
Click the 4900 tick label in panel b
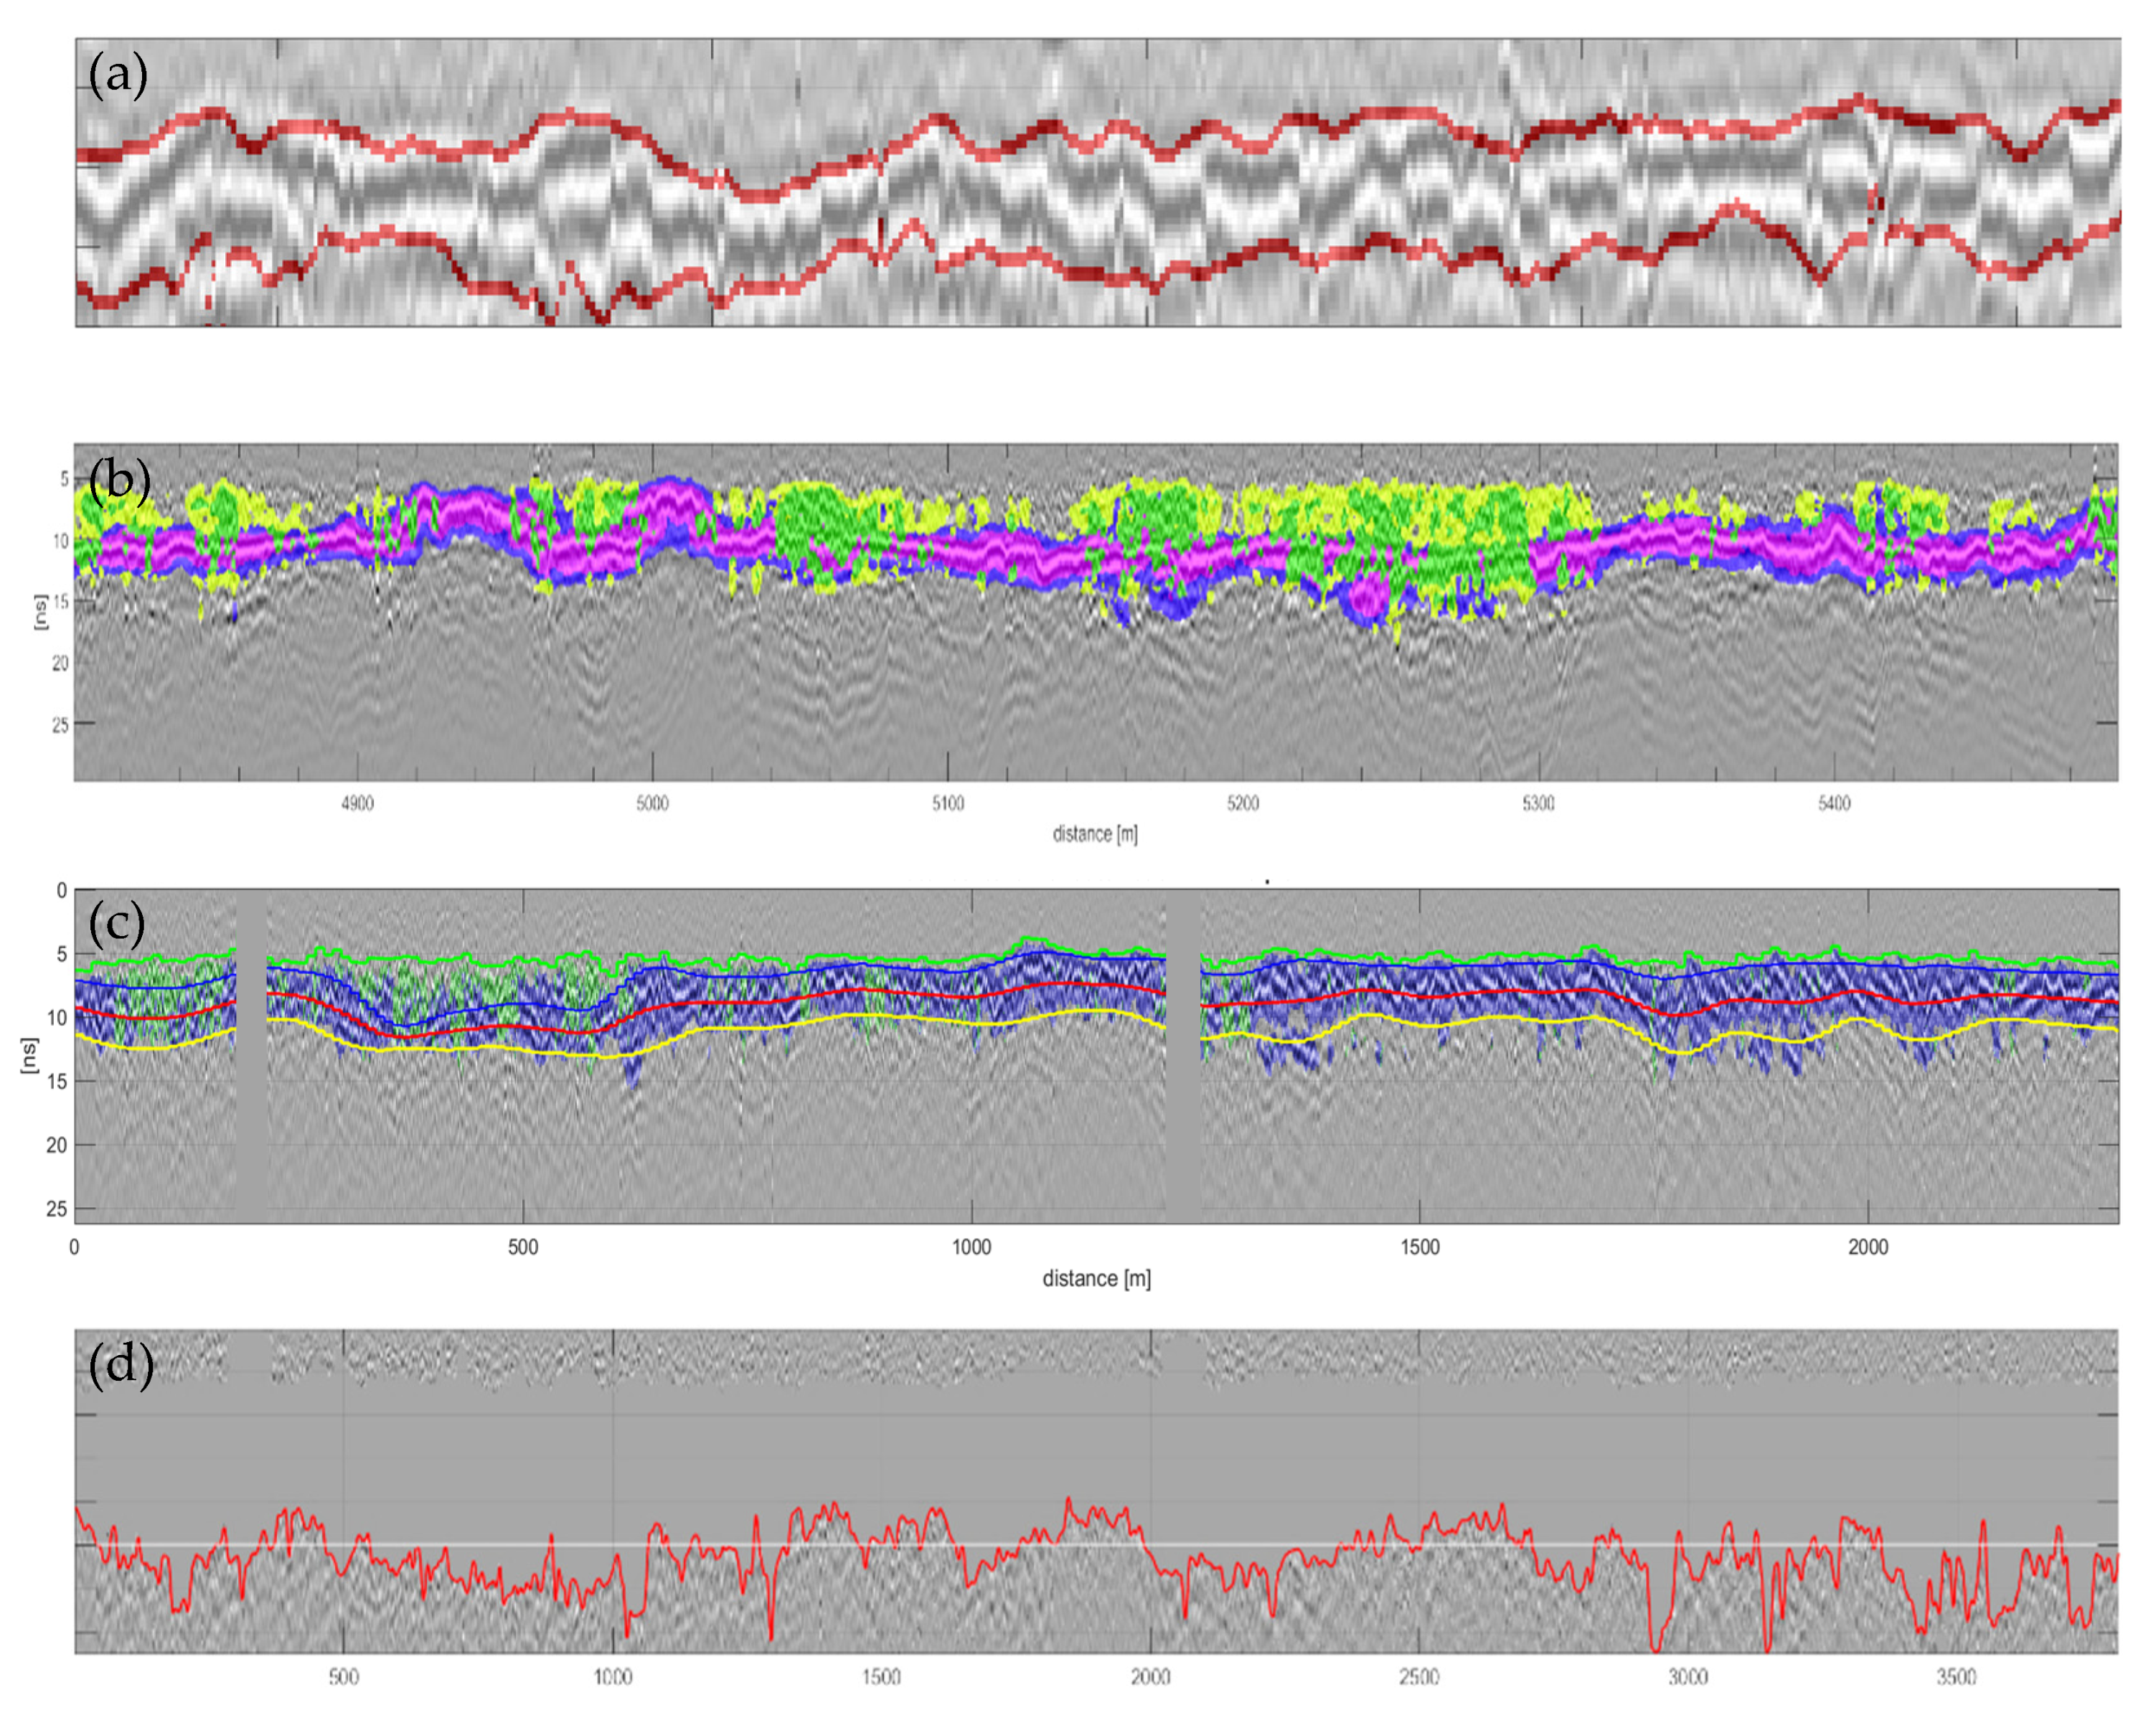pos(357,803)
